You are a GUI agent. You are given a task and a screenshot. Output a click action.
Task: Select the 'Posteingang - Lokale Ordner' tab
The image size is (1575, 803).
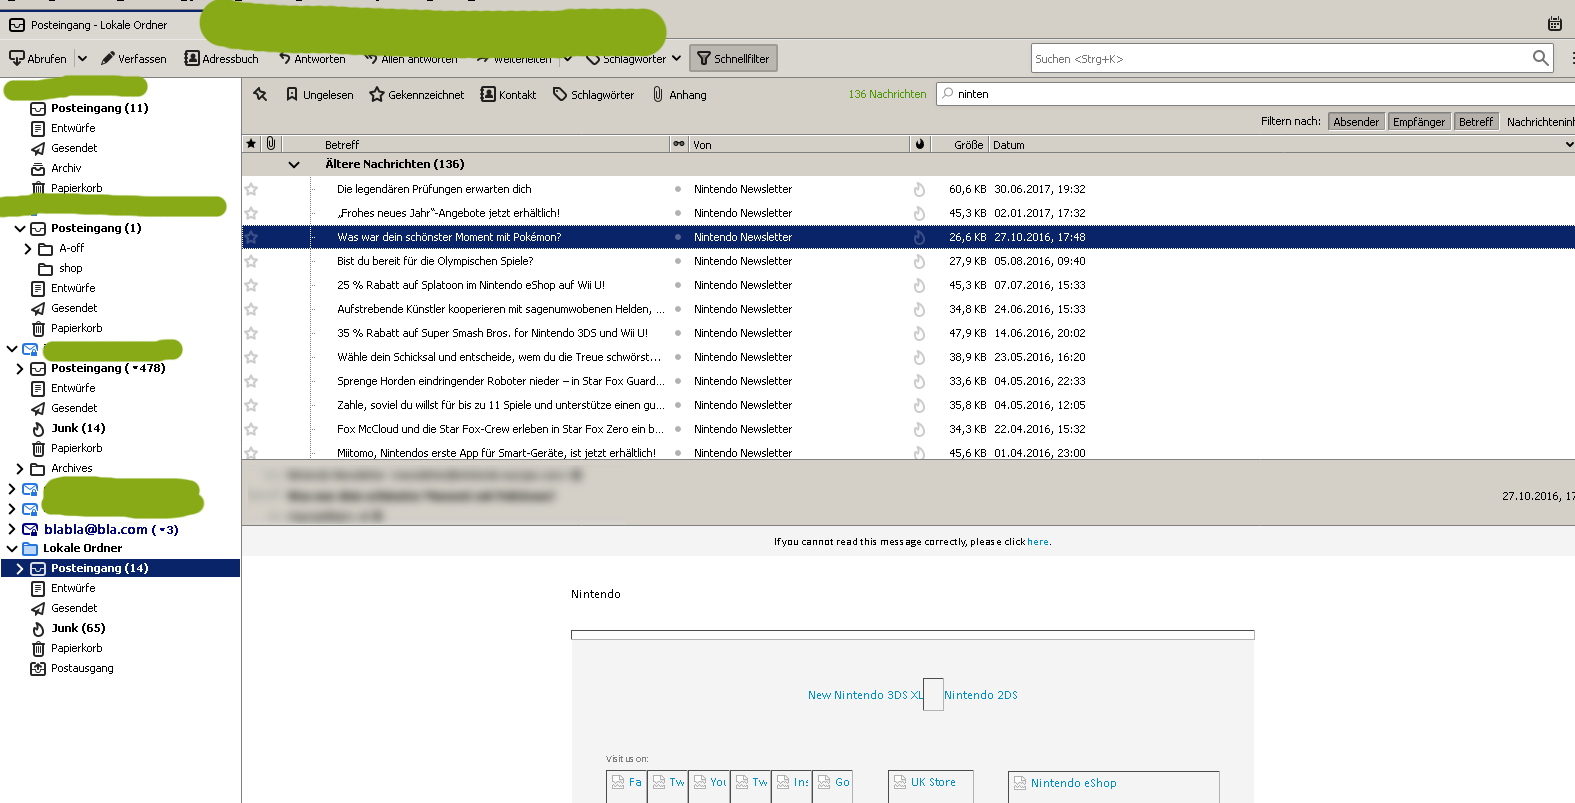click(100, 25)
